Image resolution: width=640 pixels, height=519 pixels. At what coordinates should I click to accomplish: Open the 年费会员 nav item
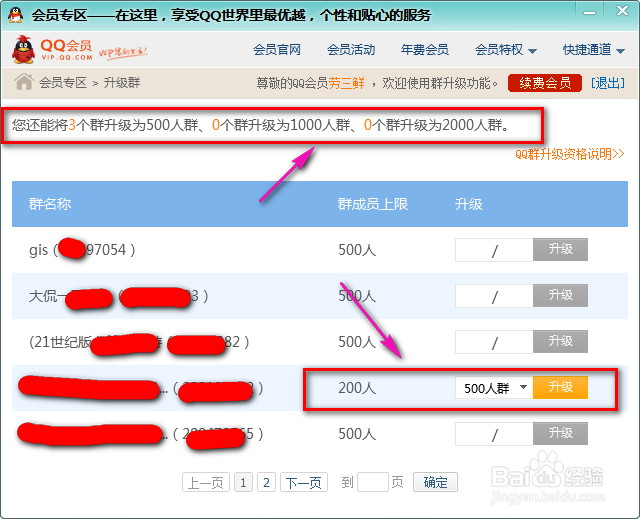(x=425, y=50)
